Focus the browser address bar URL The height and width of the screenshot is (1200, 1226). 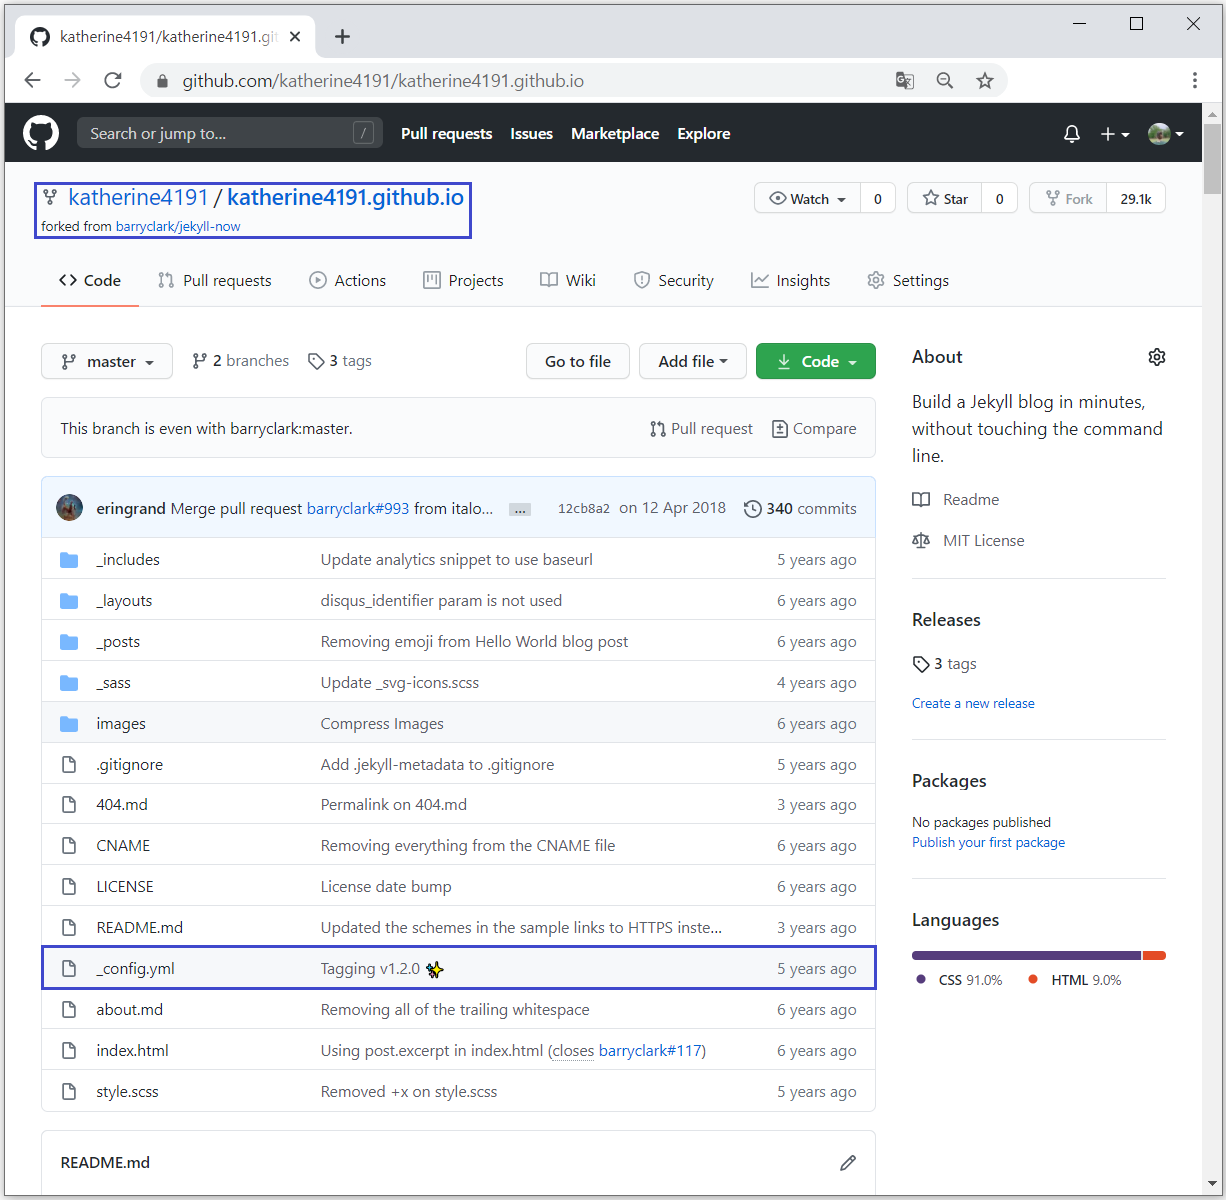383,81
